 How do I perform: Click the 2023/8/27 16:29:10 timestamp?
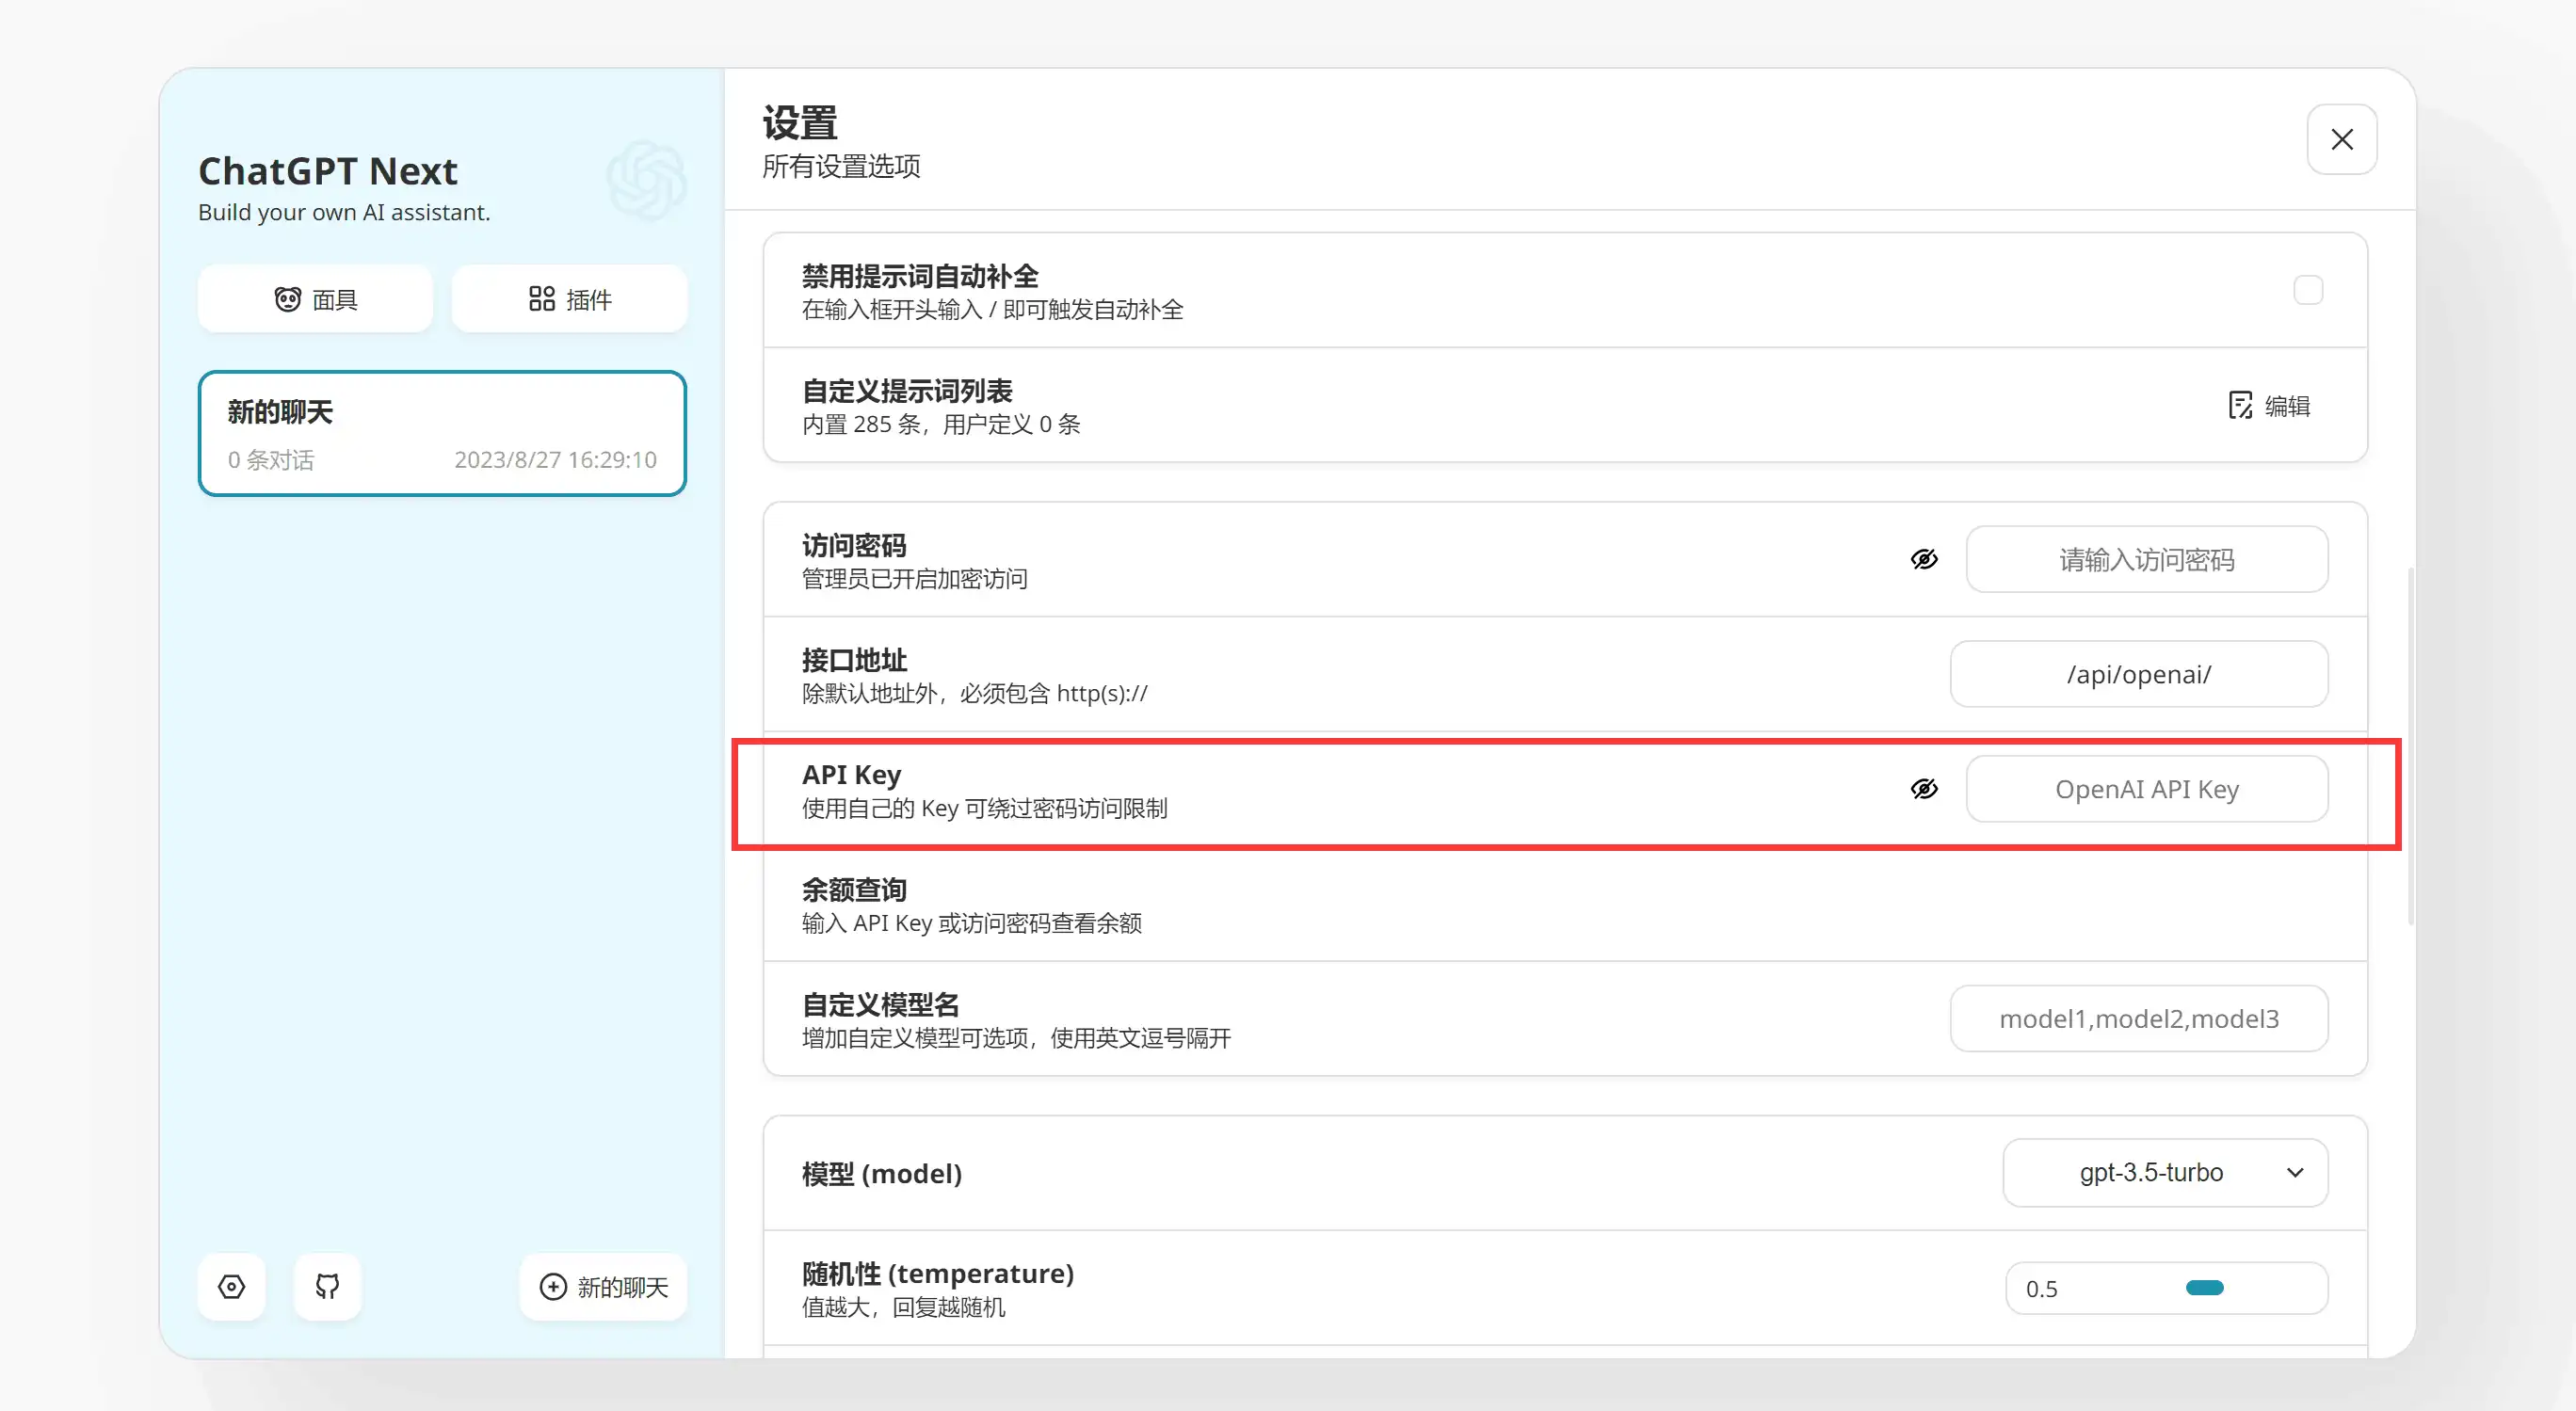(x=556, y=460)
